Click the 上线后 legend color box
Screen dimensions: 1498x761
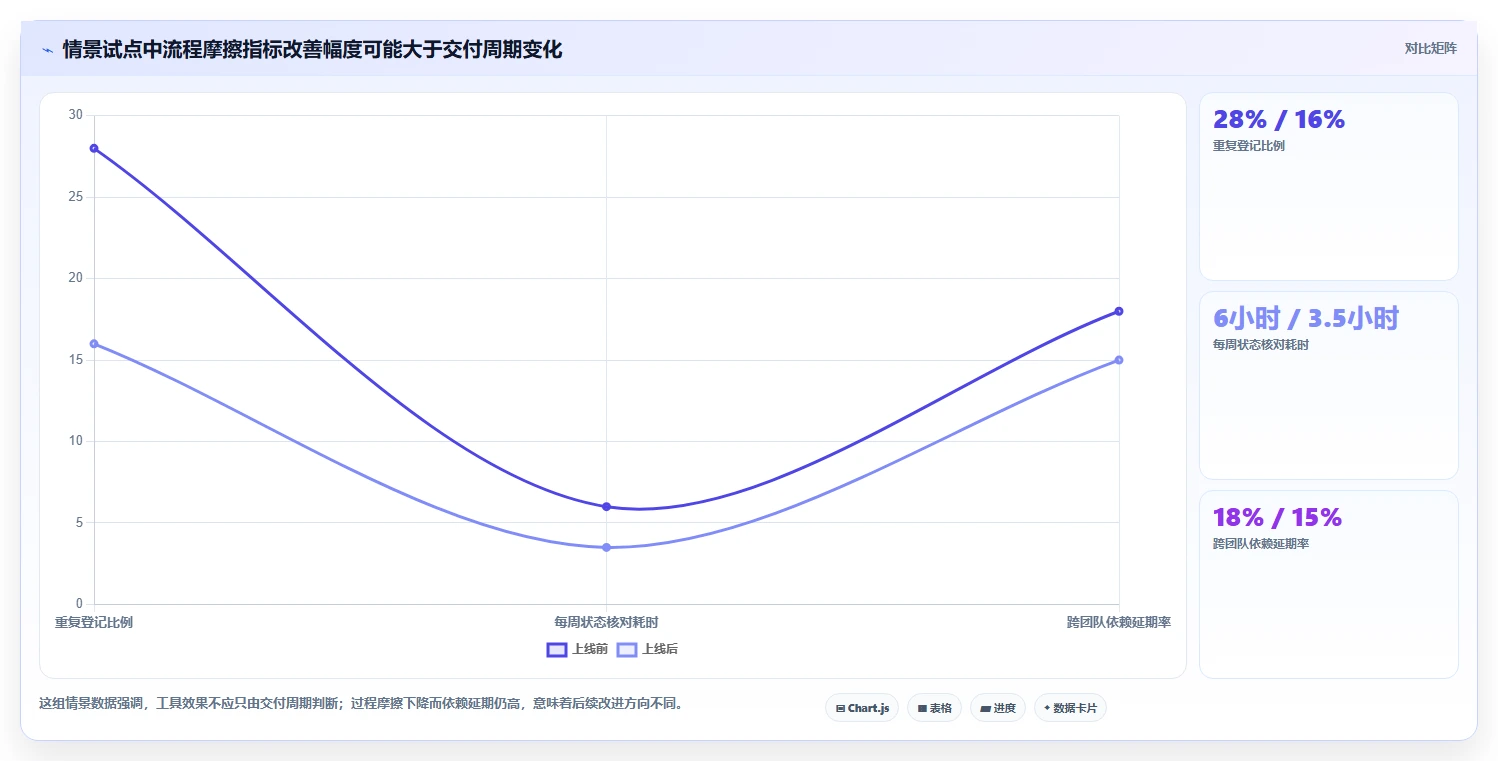tap(627, 650)
